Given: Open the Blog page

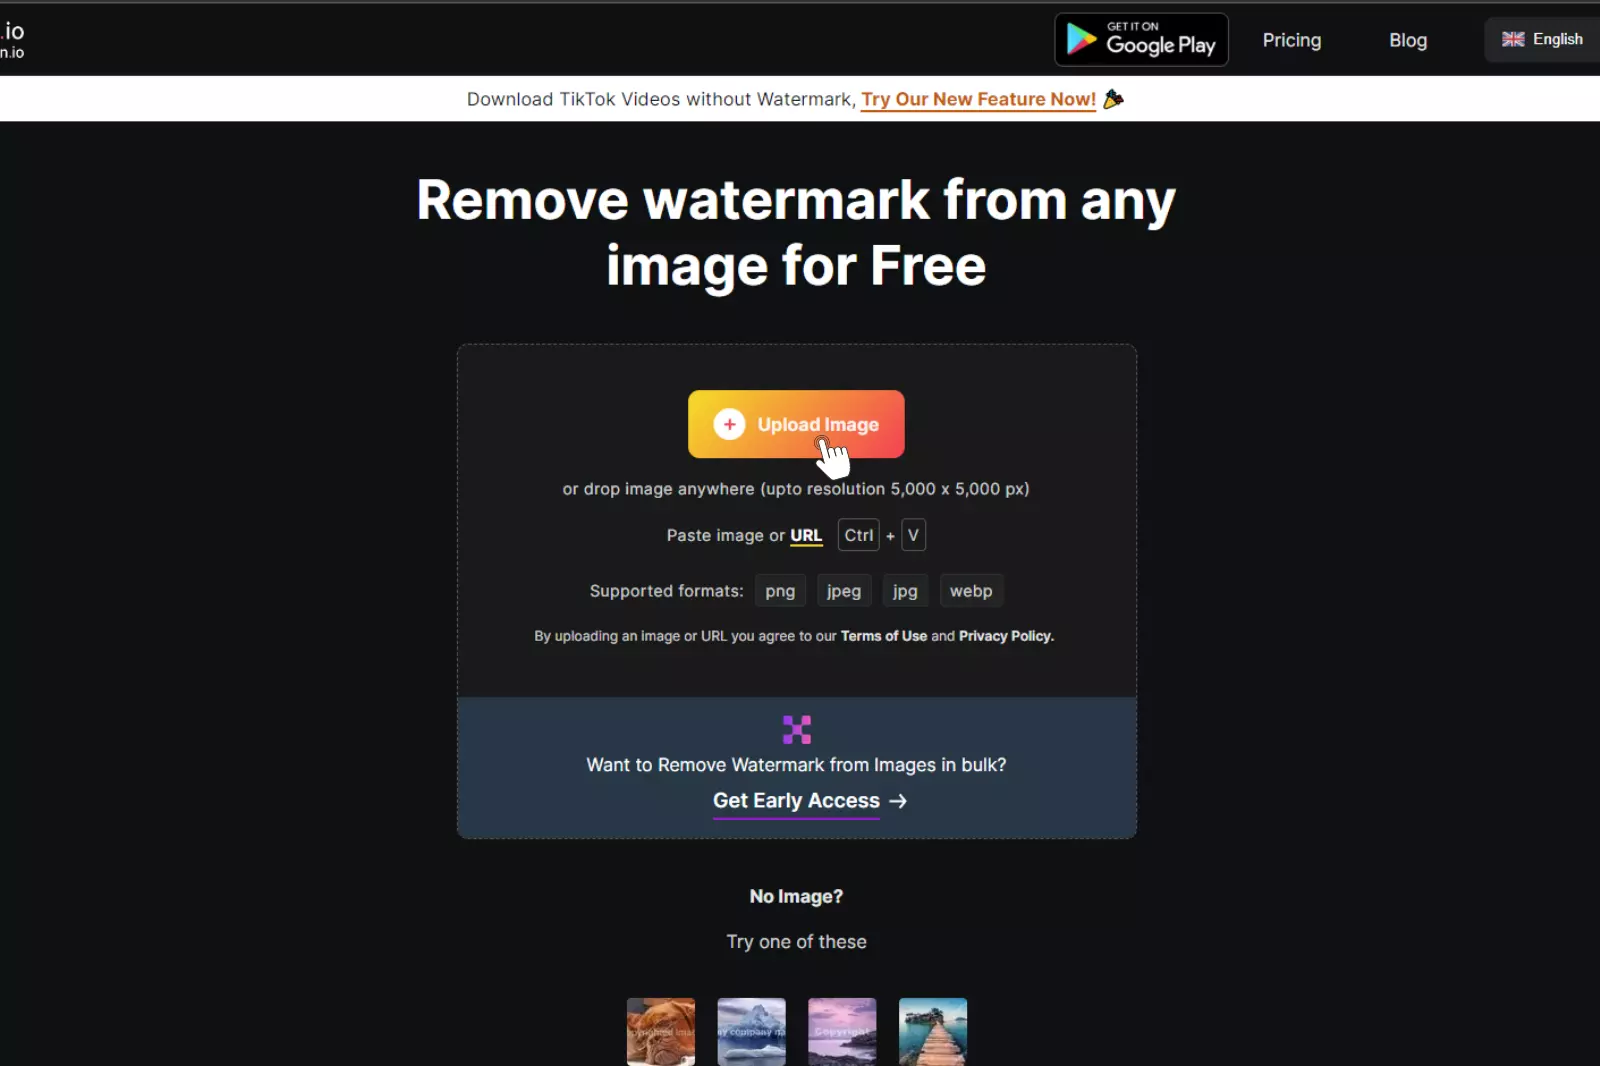Looking at the screenshot, I should point(1407,40).
